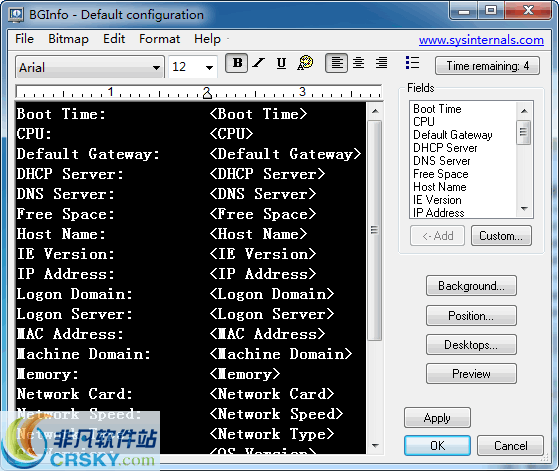This screenshot has height=471, width=559.
Task: Click the <Free Space> placeholder in editor
Action: click(263, 214)
